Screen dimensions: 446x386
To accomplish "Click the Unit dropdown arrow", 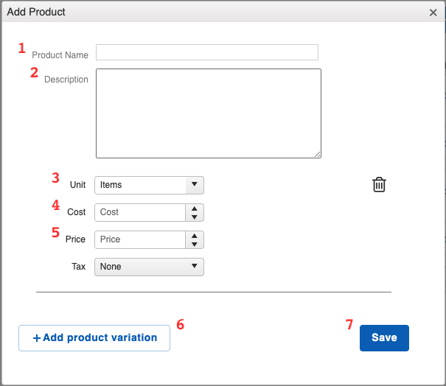I will [194, 184].
